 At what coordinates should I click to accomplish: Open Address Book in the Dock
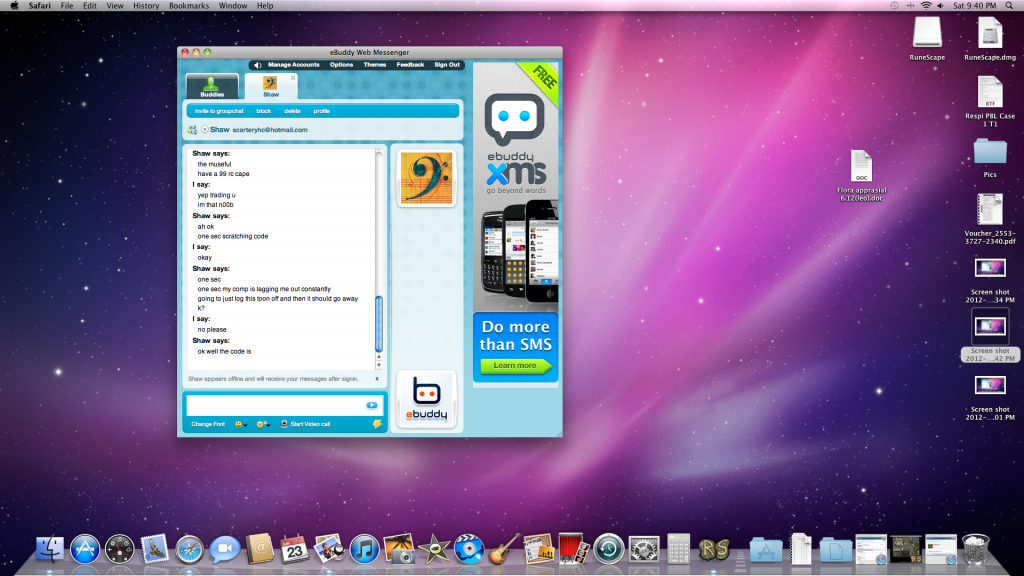coord(259,549)
